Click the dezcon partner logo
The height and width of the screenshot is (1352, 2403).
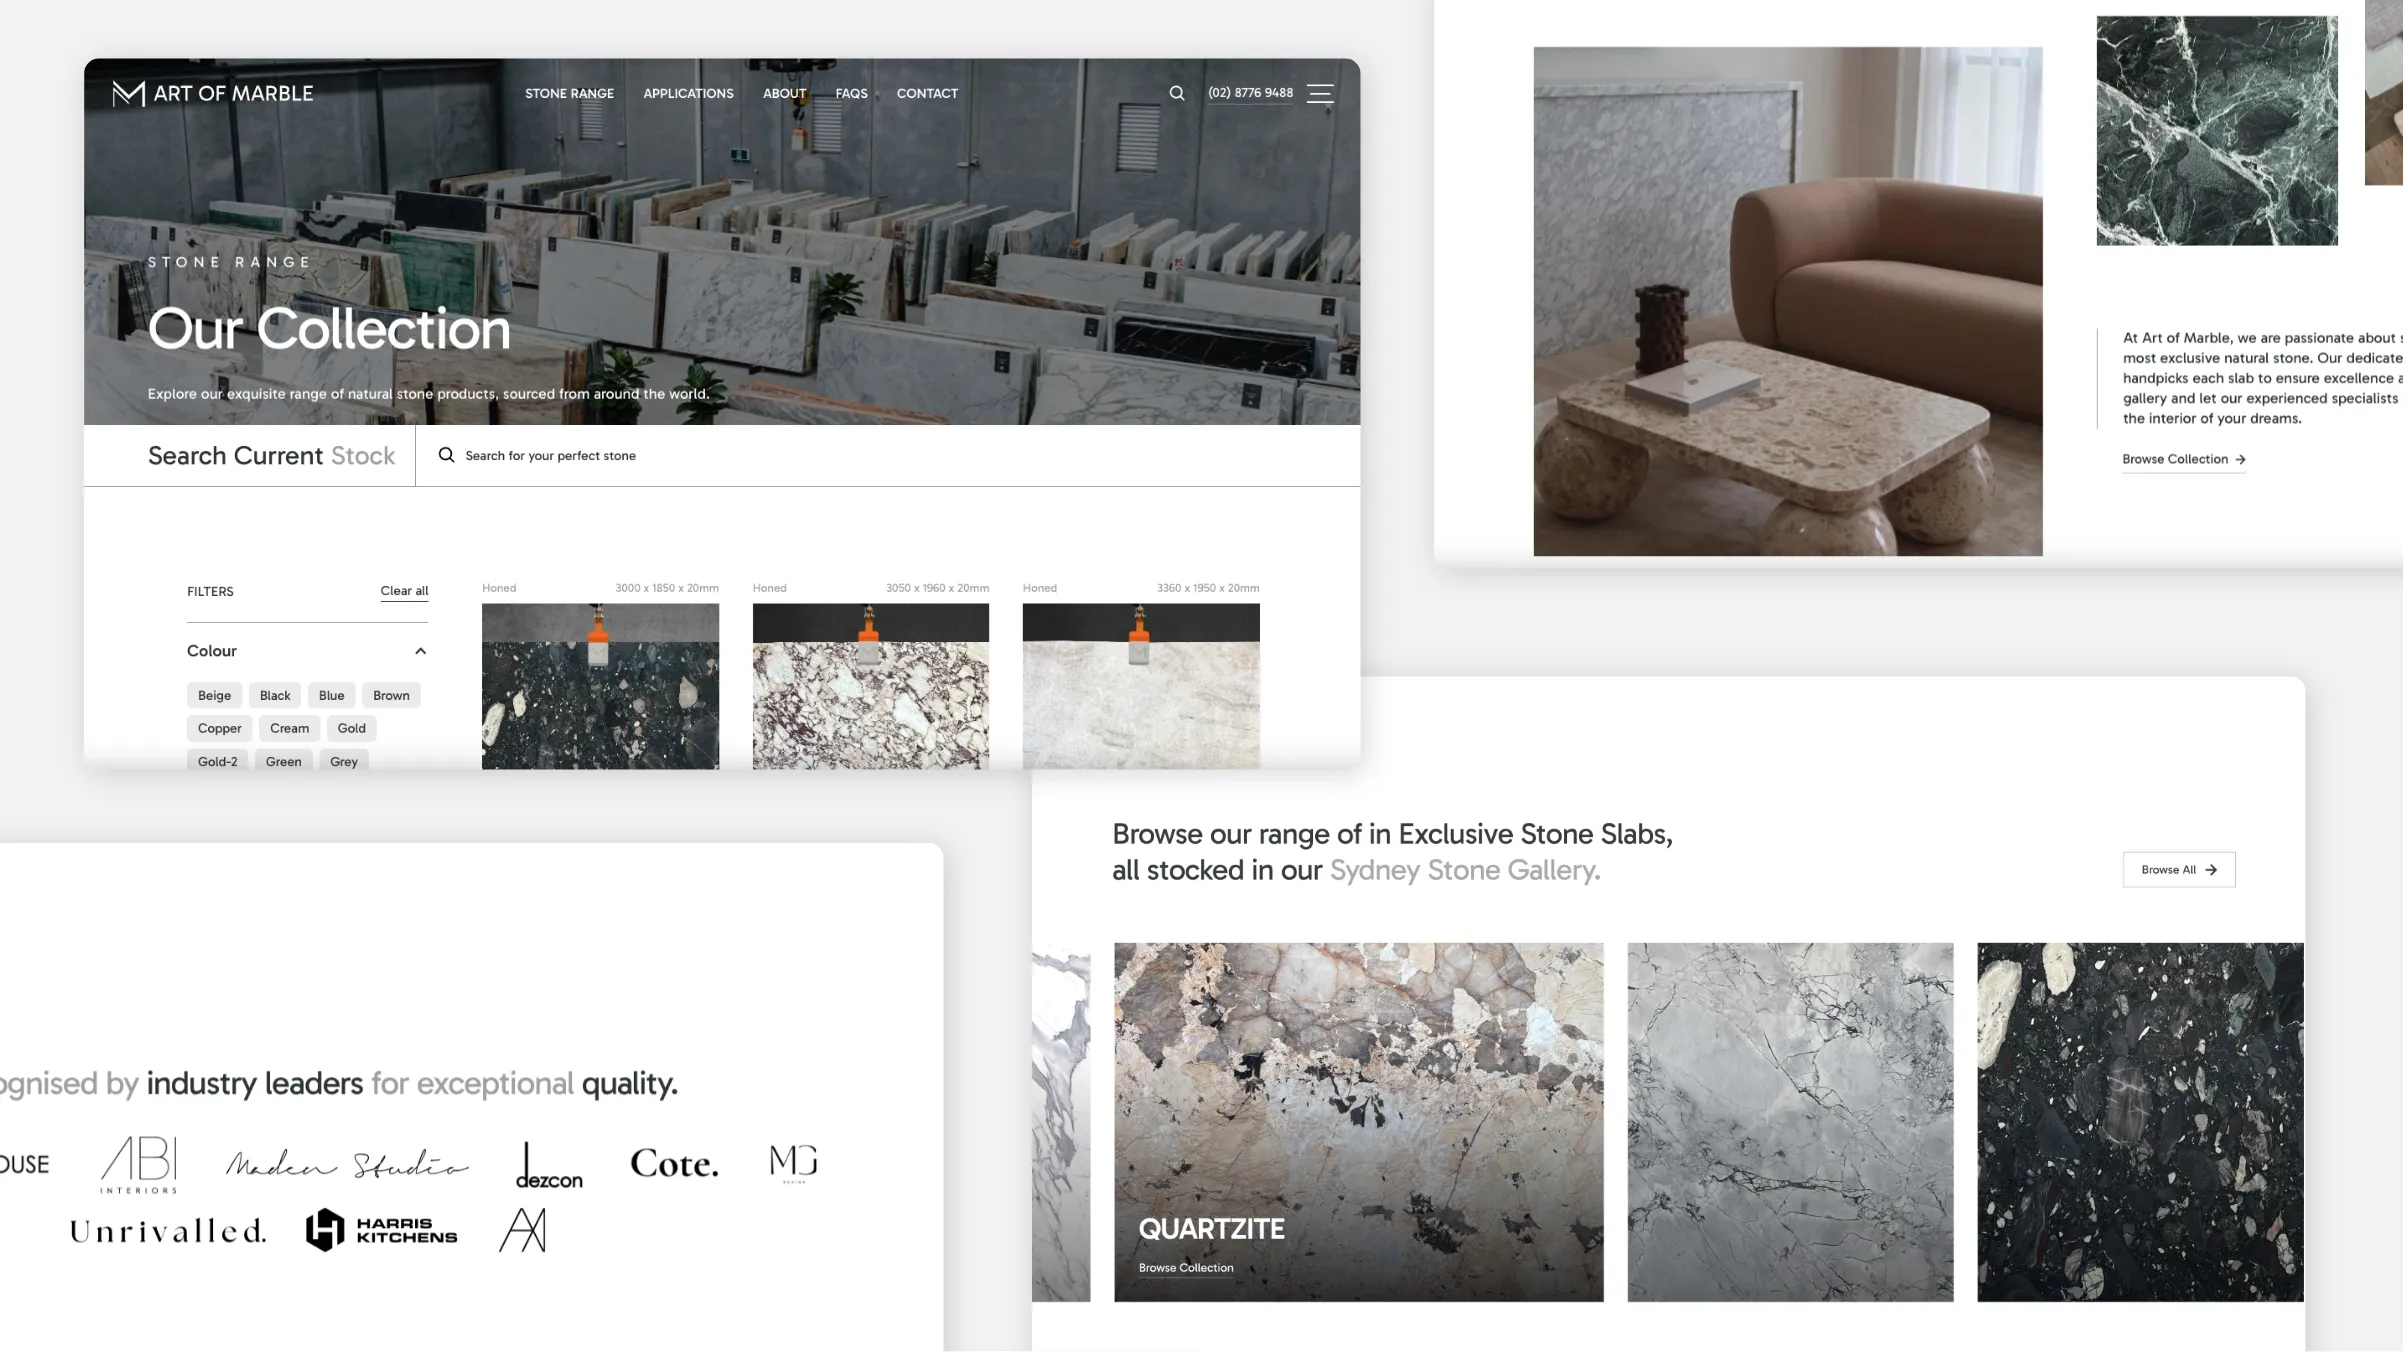click(x=548, y=1166)
